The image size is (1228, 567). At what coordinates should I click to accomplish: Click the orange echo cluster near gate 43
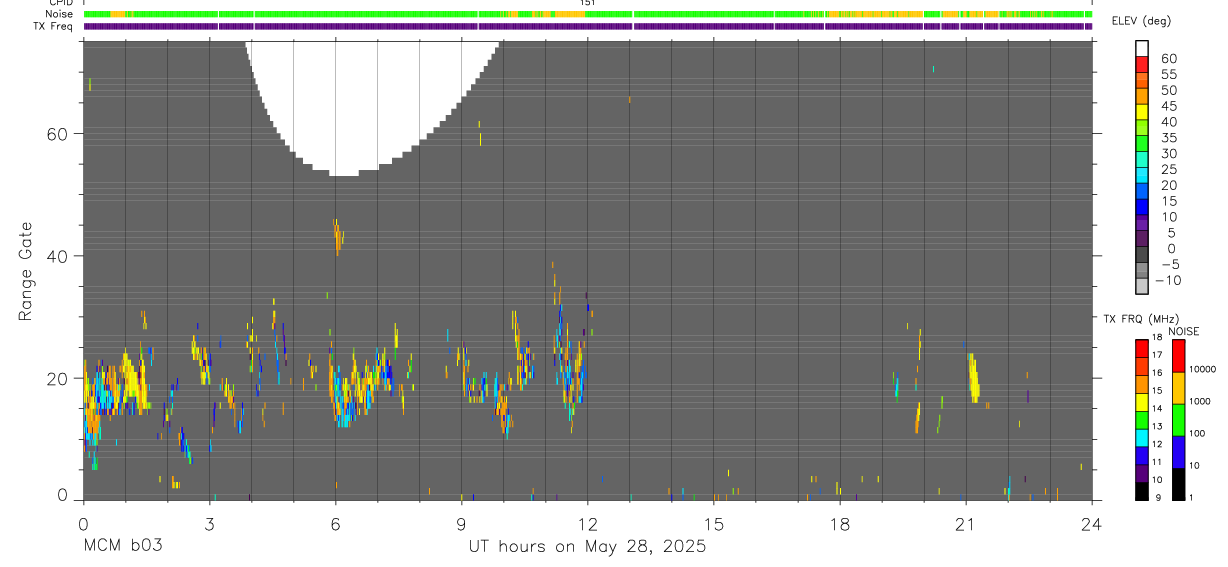pyautogui.click(x=338, y=237)
